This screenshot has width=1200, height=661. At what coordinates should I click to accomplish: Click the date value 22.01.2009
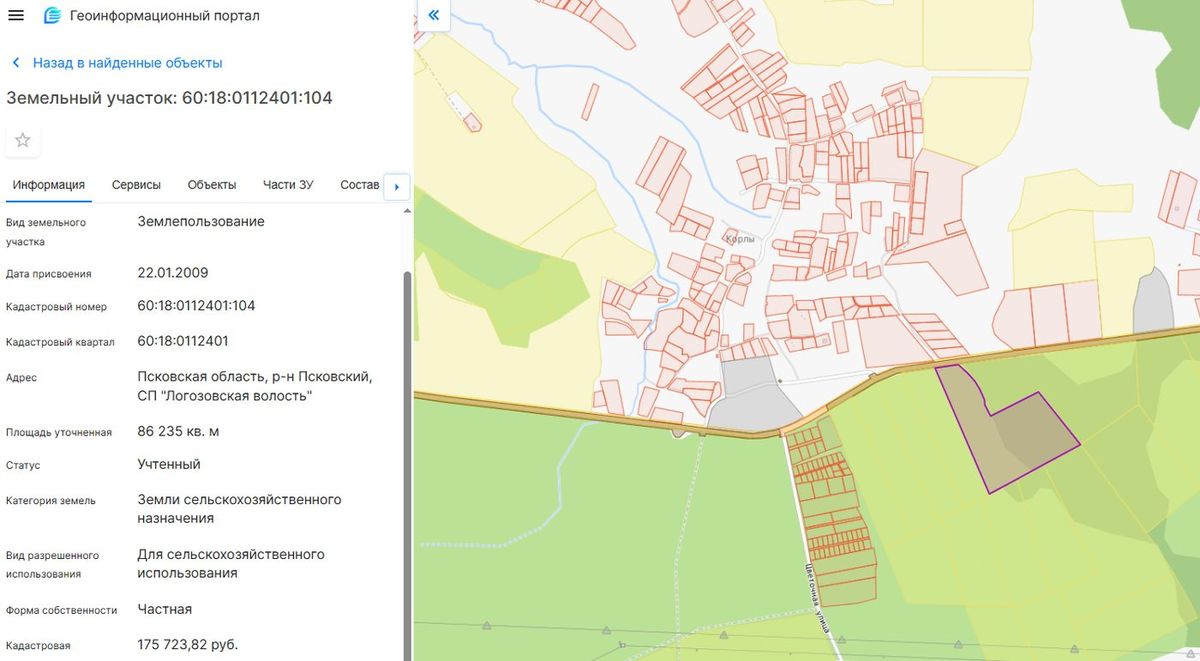(x=173, y=273)
